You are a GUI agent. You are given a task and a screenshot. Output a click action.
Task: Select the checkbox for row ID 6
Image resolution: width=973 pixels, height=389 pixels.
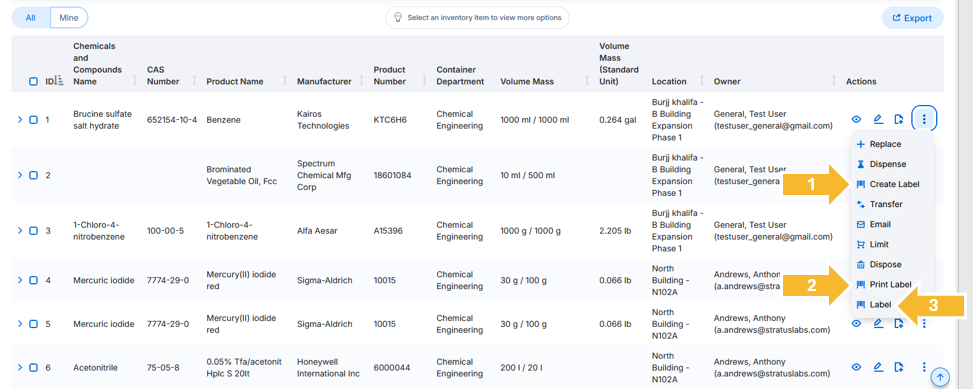click(34, 367)
